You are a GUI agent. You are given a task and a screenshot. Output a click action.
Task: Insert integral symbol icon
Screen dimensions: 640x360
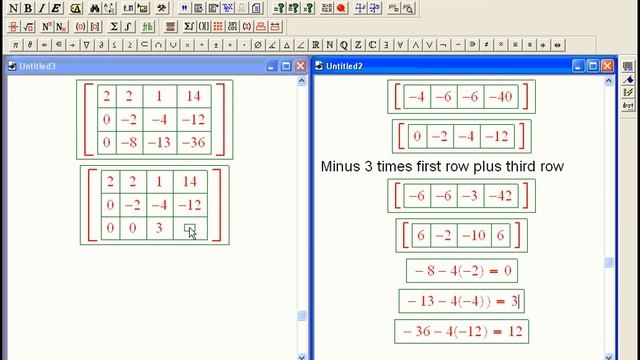(x=128, y=27)
